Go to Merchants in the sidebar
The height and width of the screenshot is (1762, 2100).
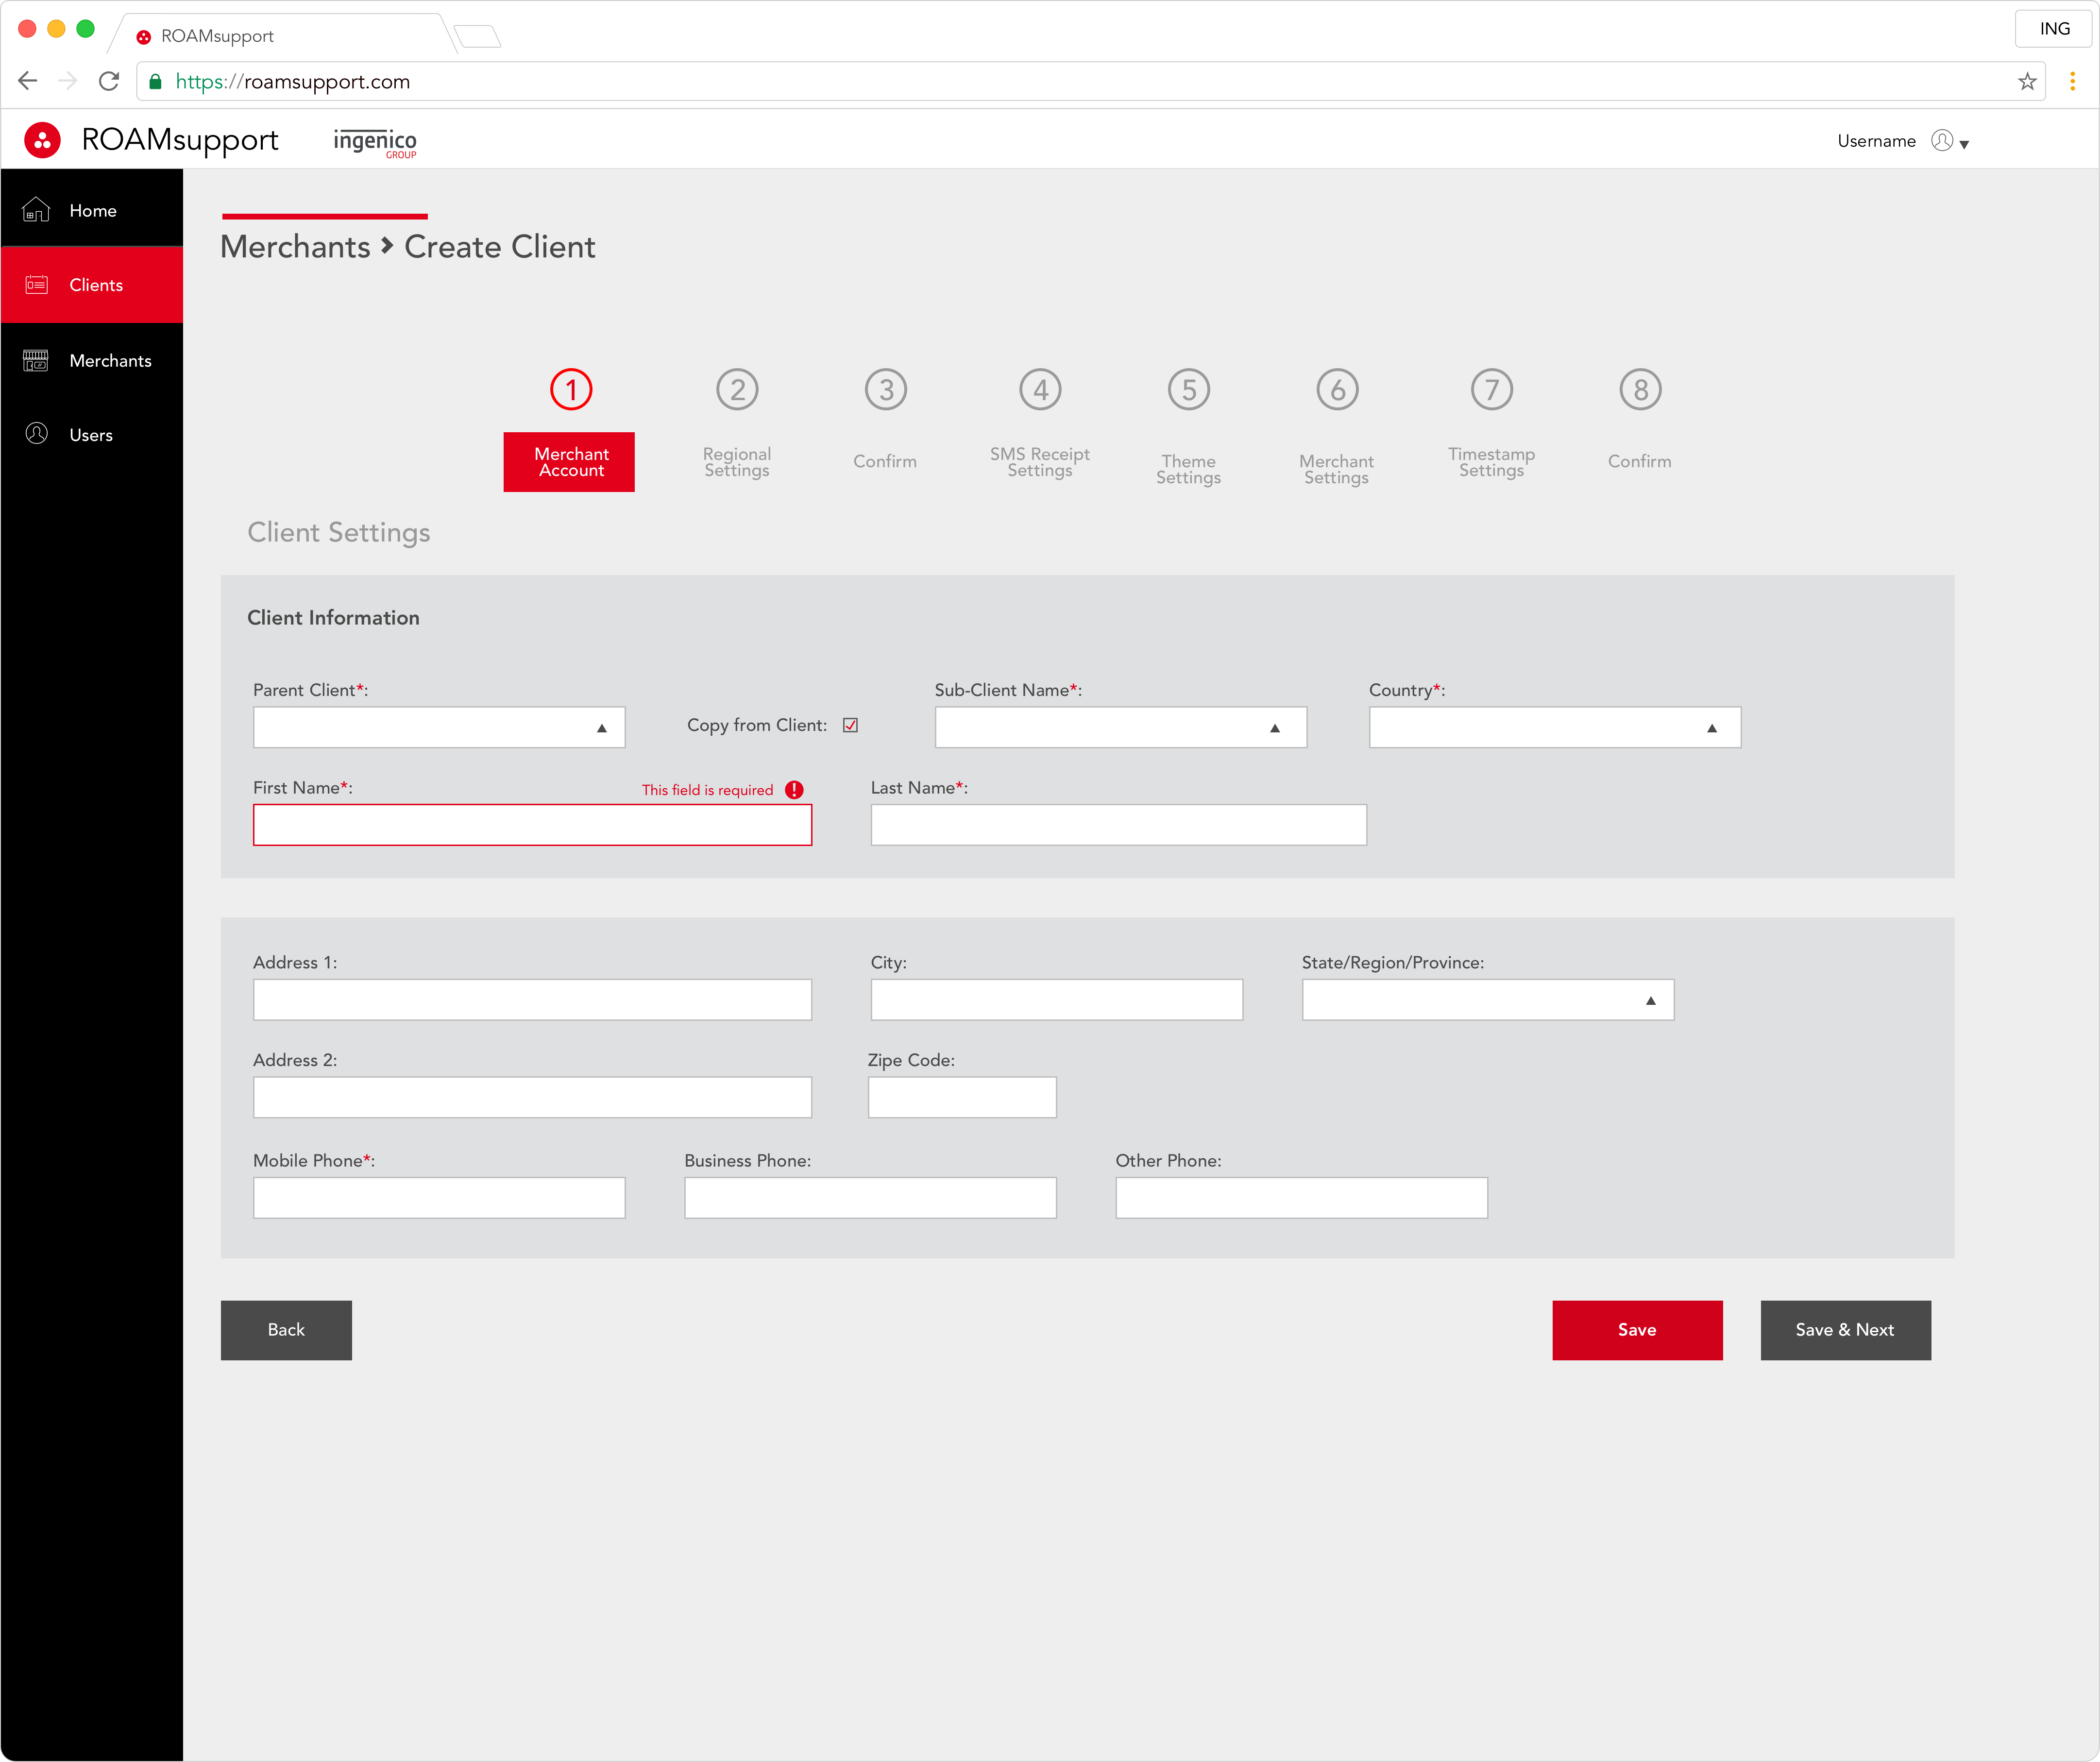tap(92, 360)
